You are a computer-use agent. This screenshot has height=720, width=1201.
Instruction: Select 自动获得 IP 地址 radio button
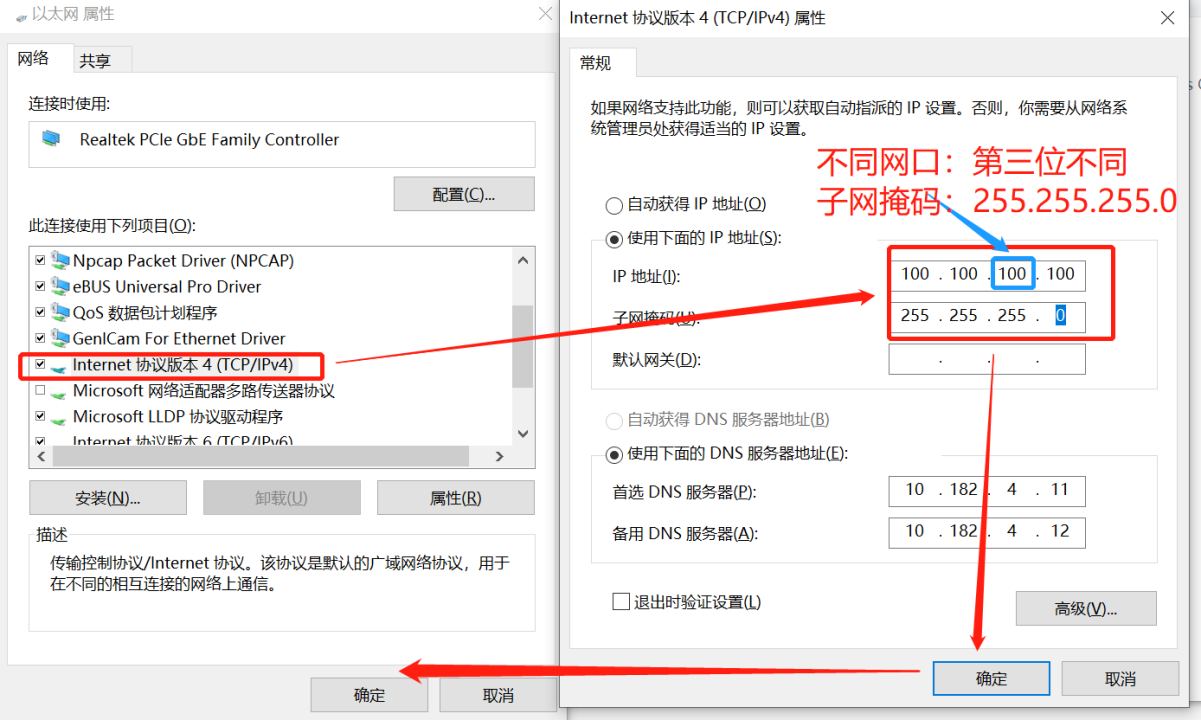tap(614, 205)
